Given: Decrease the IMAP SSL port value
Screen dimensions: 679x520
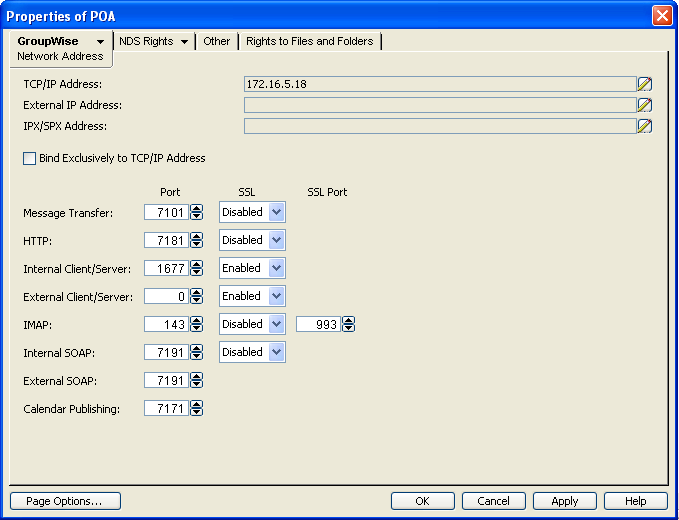Looking at the screenshot, I should [349, 328].
